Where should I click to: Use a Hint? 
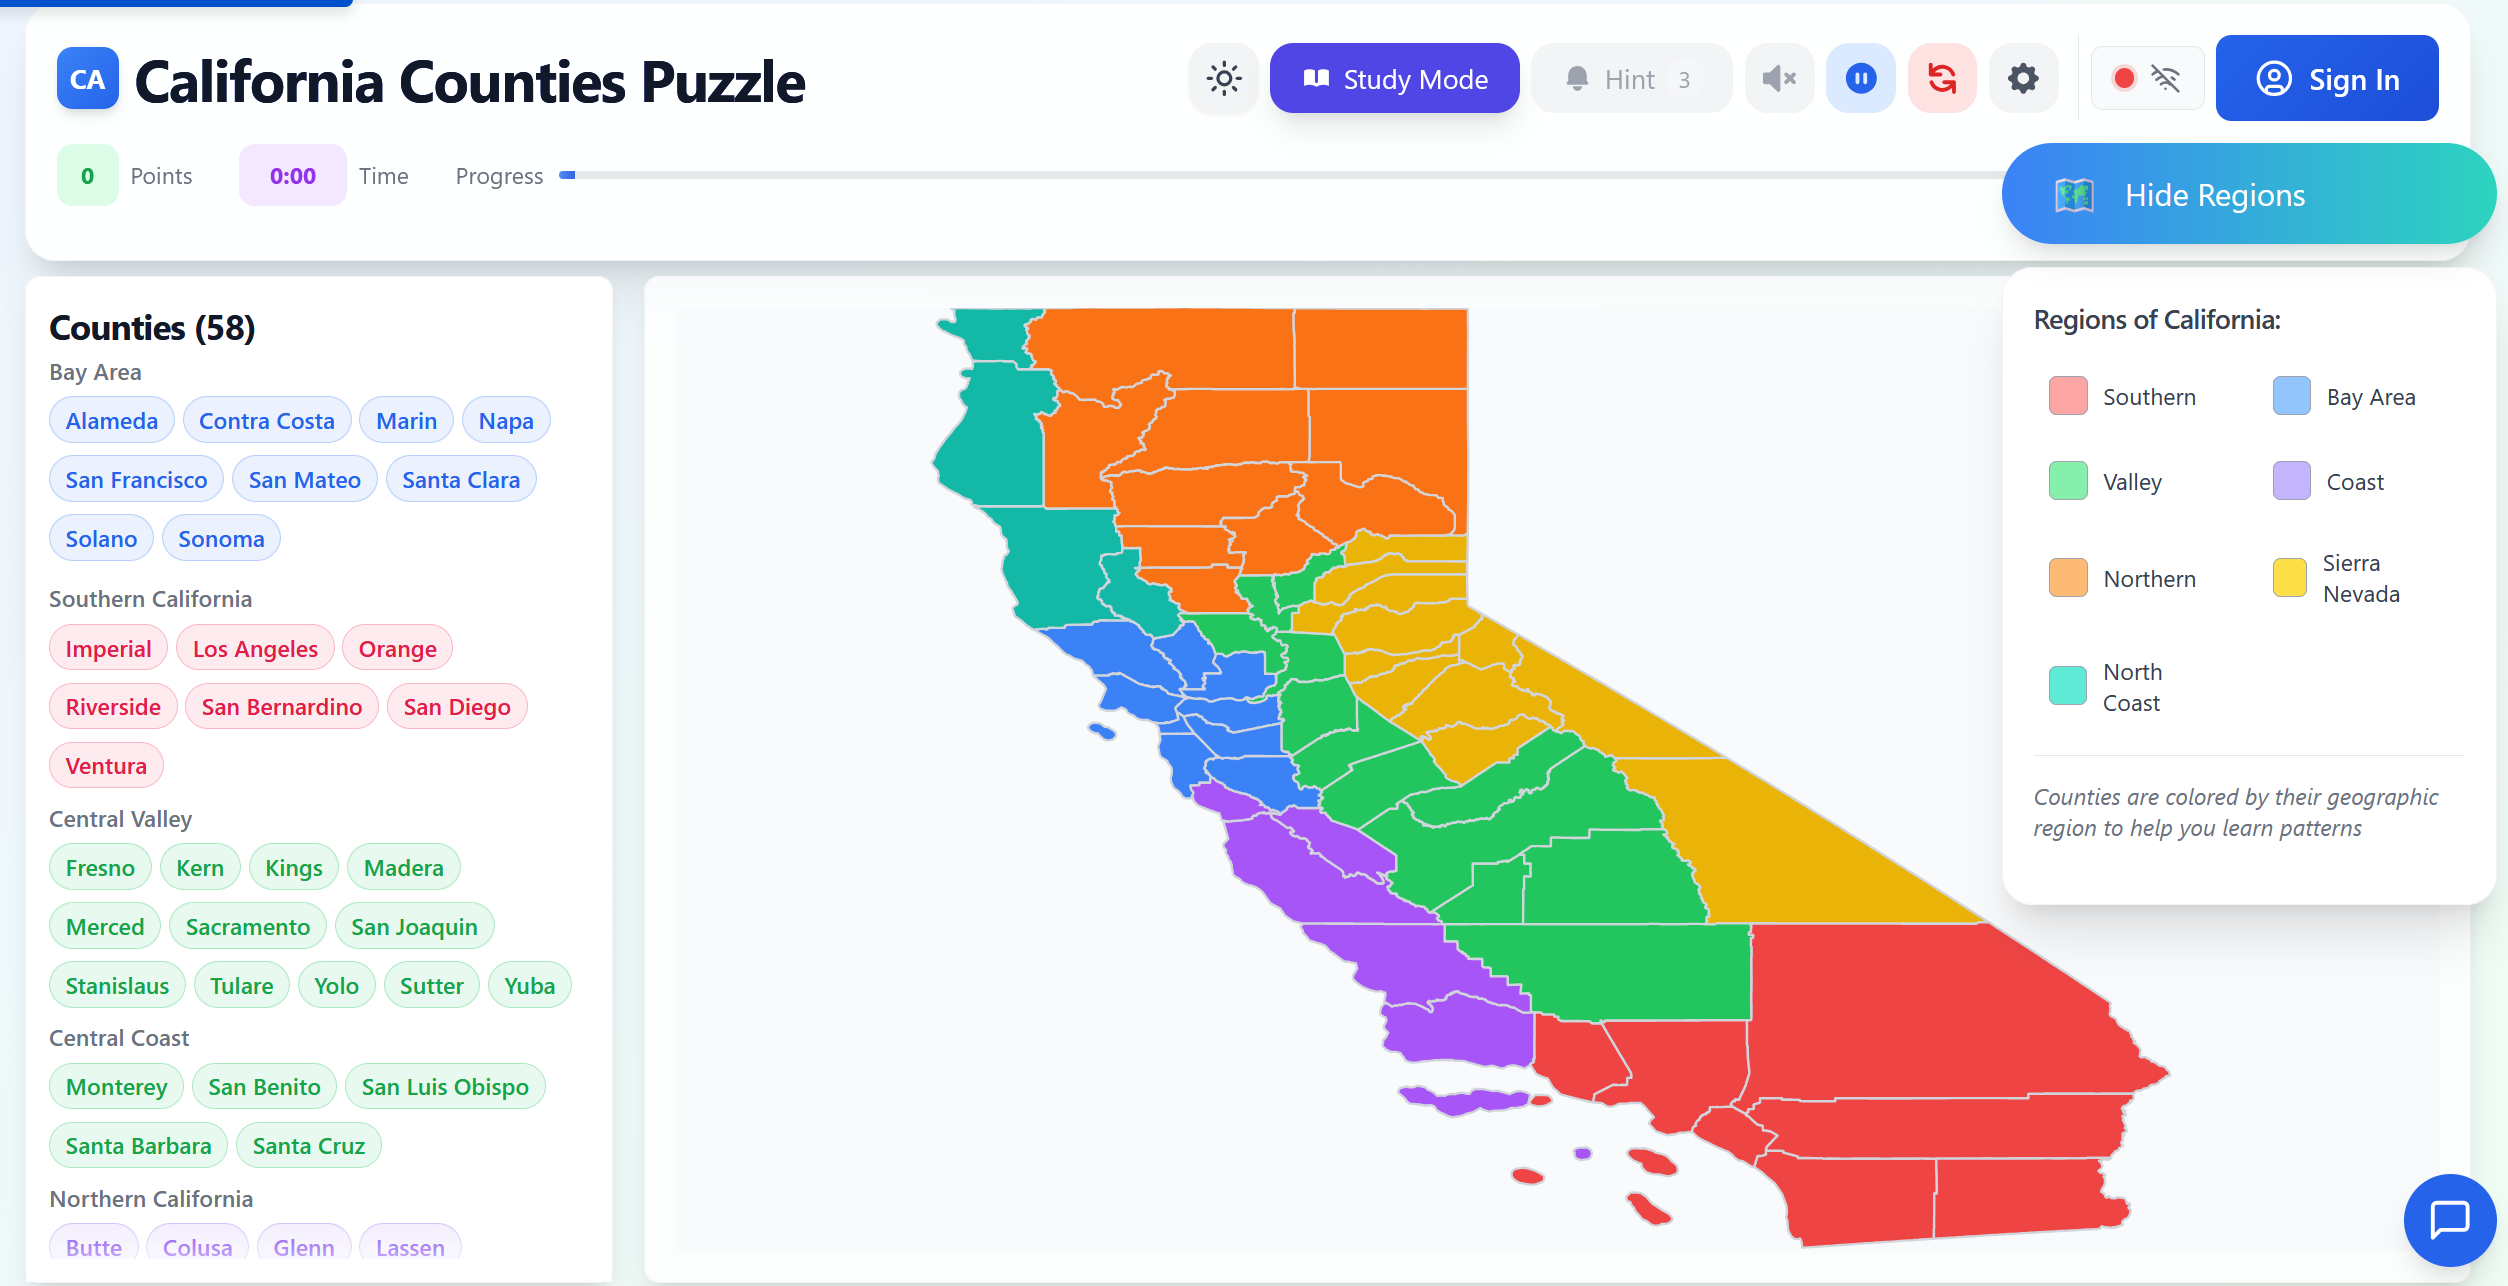(x=1631, y=78)
